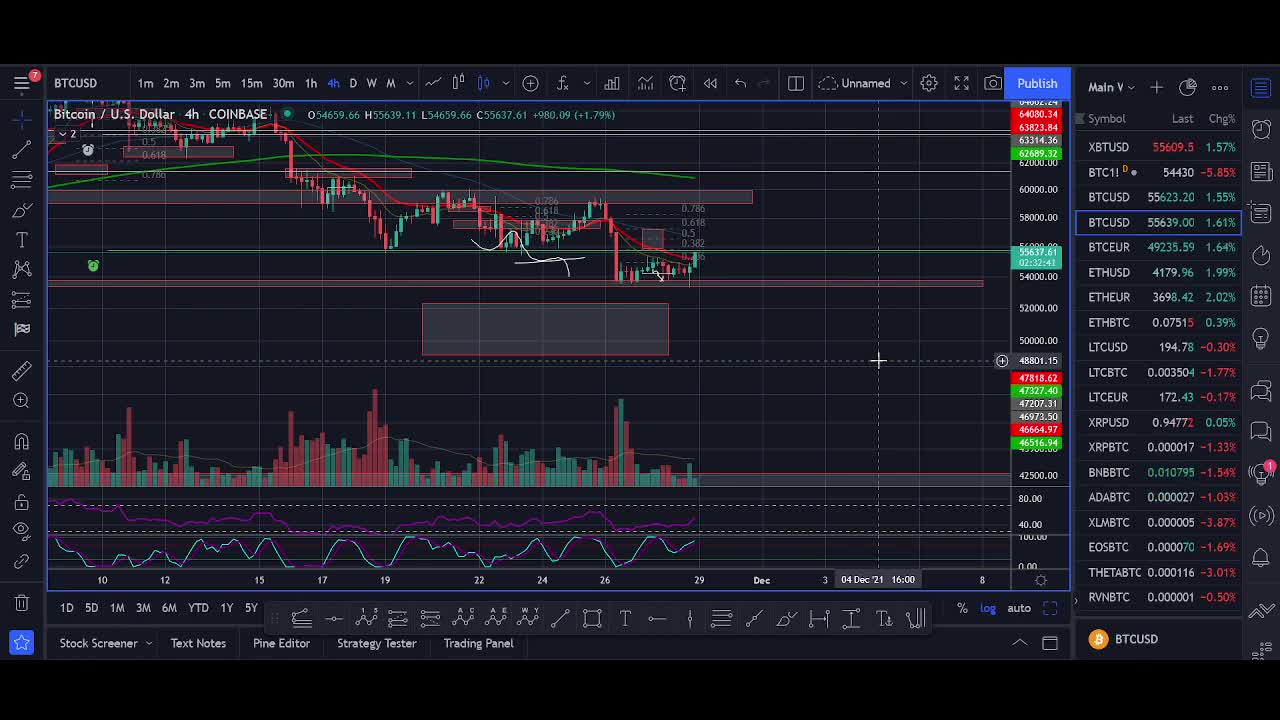Expand the indicators favorites dropdown arrow

pos(587,83)
